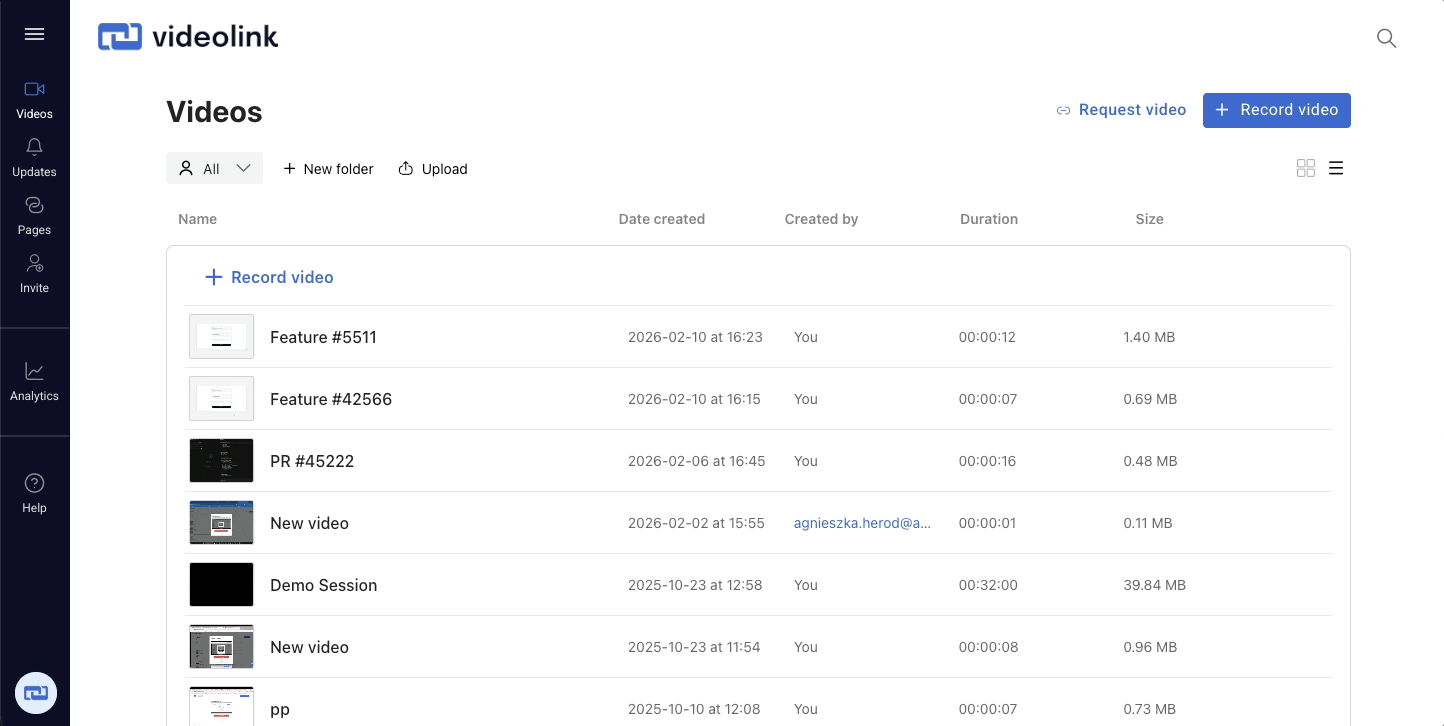
Task: Open the Demo Session video thumbnail
Action: [221, 585]
